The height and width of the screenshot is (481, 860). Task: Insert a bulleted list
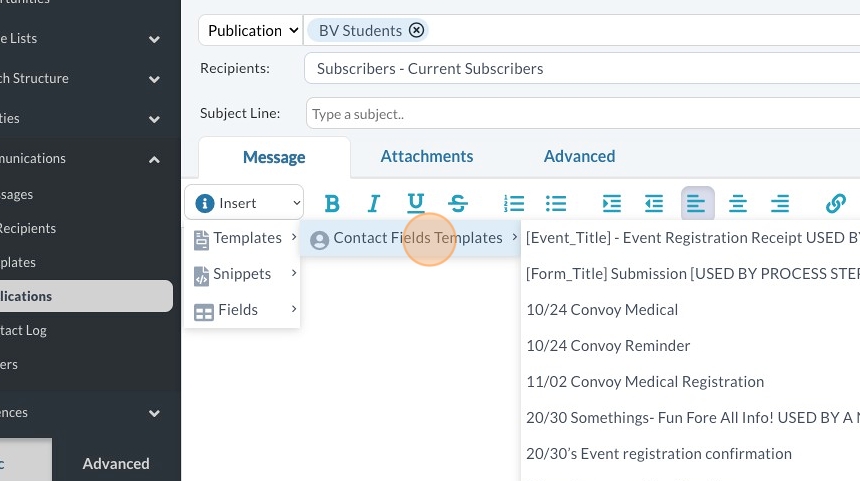coord(556,204)
